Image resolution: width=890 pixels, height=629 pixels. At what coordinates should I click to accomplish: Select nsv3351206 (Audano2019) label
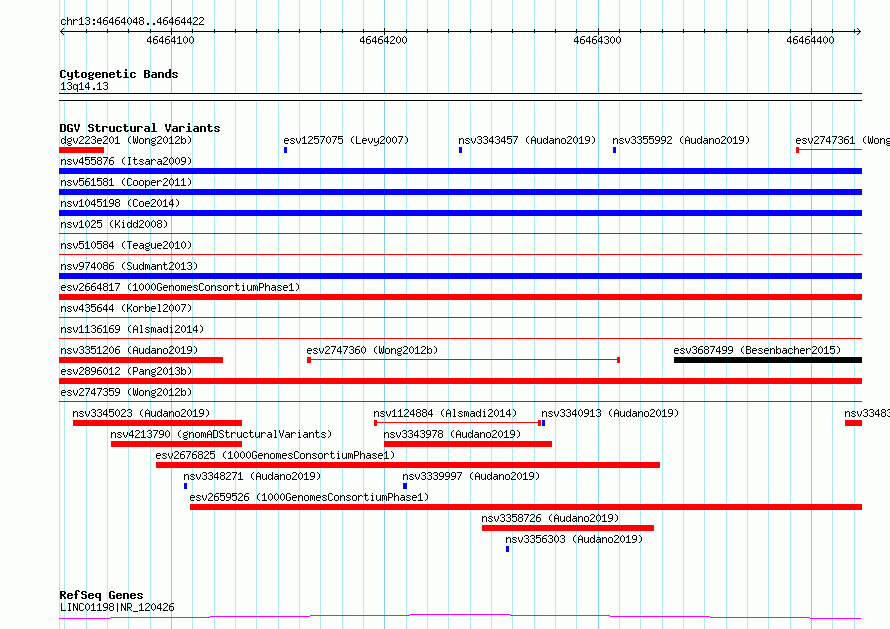coord(129,350)
